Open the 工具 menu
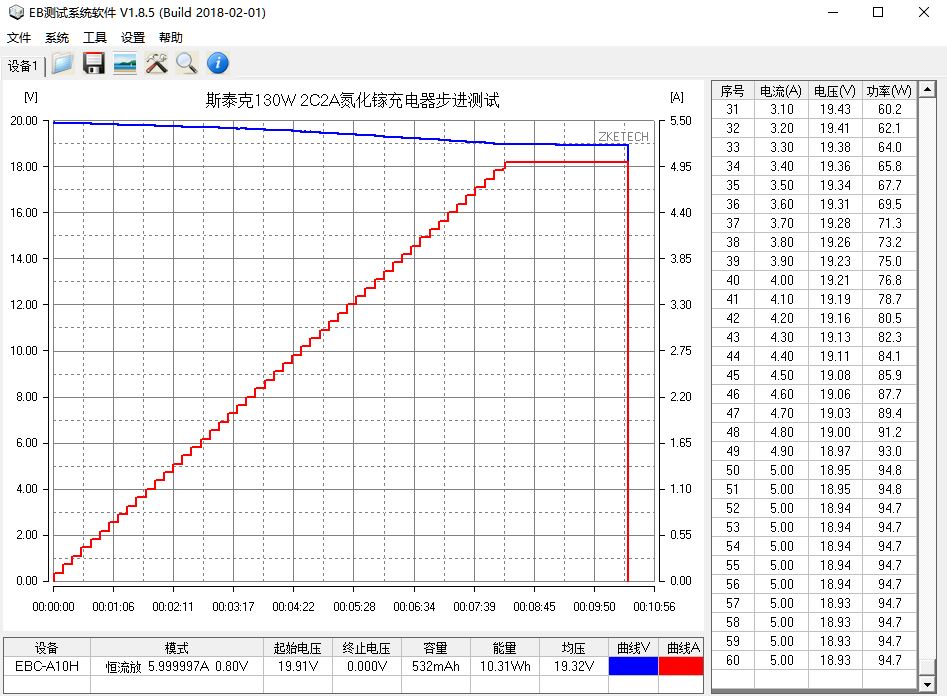This screenshot has height=696, width=947. (x=95, y=38)
